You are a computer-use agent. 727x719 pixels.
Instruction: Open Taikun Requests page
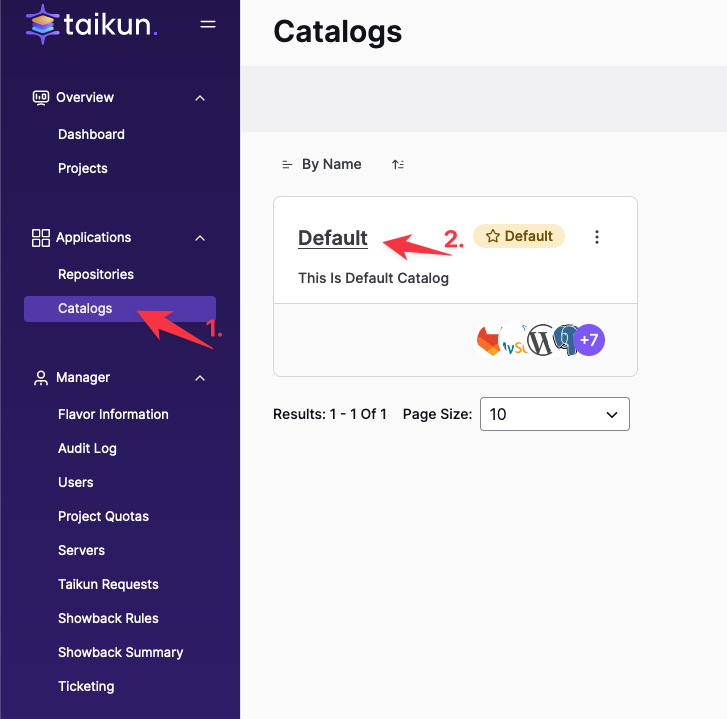(108, 584)
